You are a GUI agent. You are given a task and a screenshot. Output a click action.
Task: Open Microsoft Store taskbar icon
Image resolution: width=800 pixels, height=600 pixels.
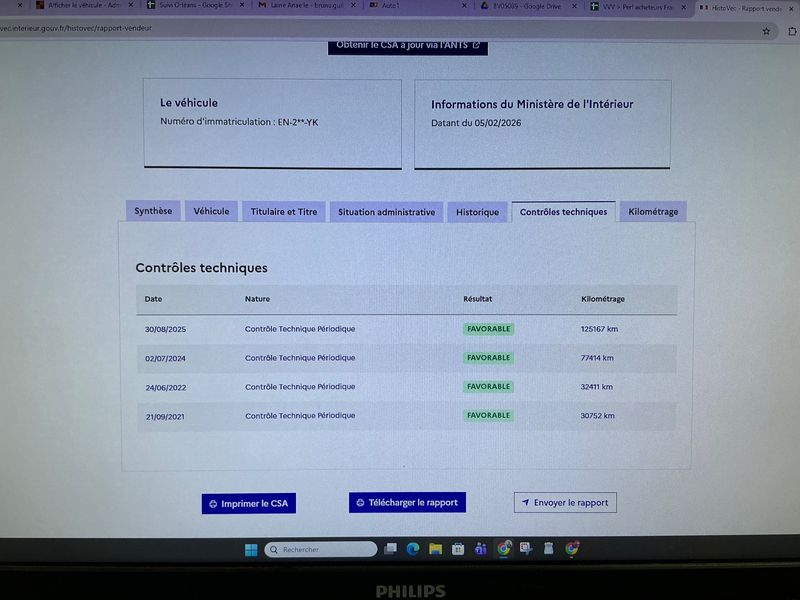(x=458, y=549)
